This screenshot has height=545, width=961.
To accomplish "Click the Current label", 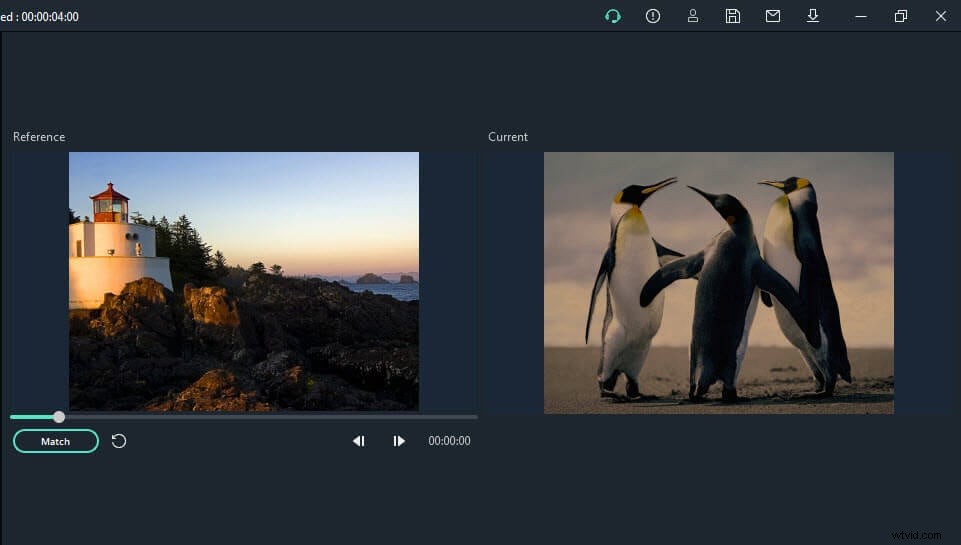I will (x=507, y=137).
